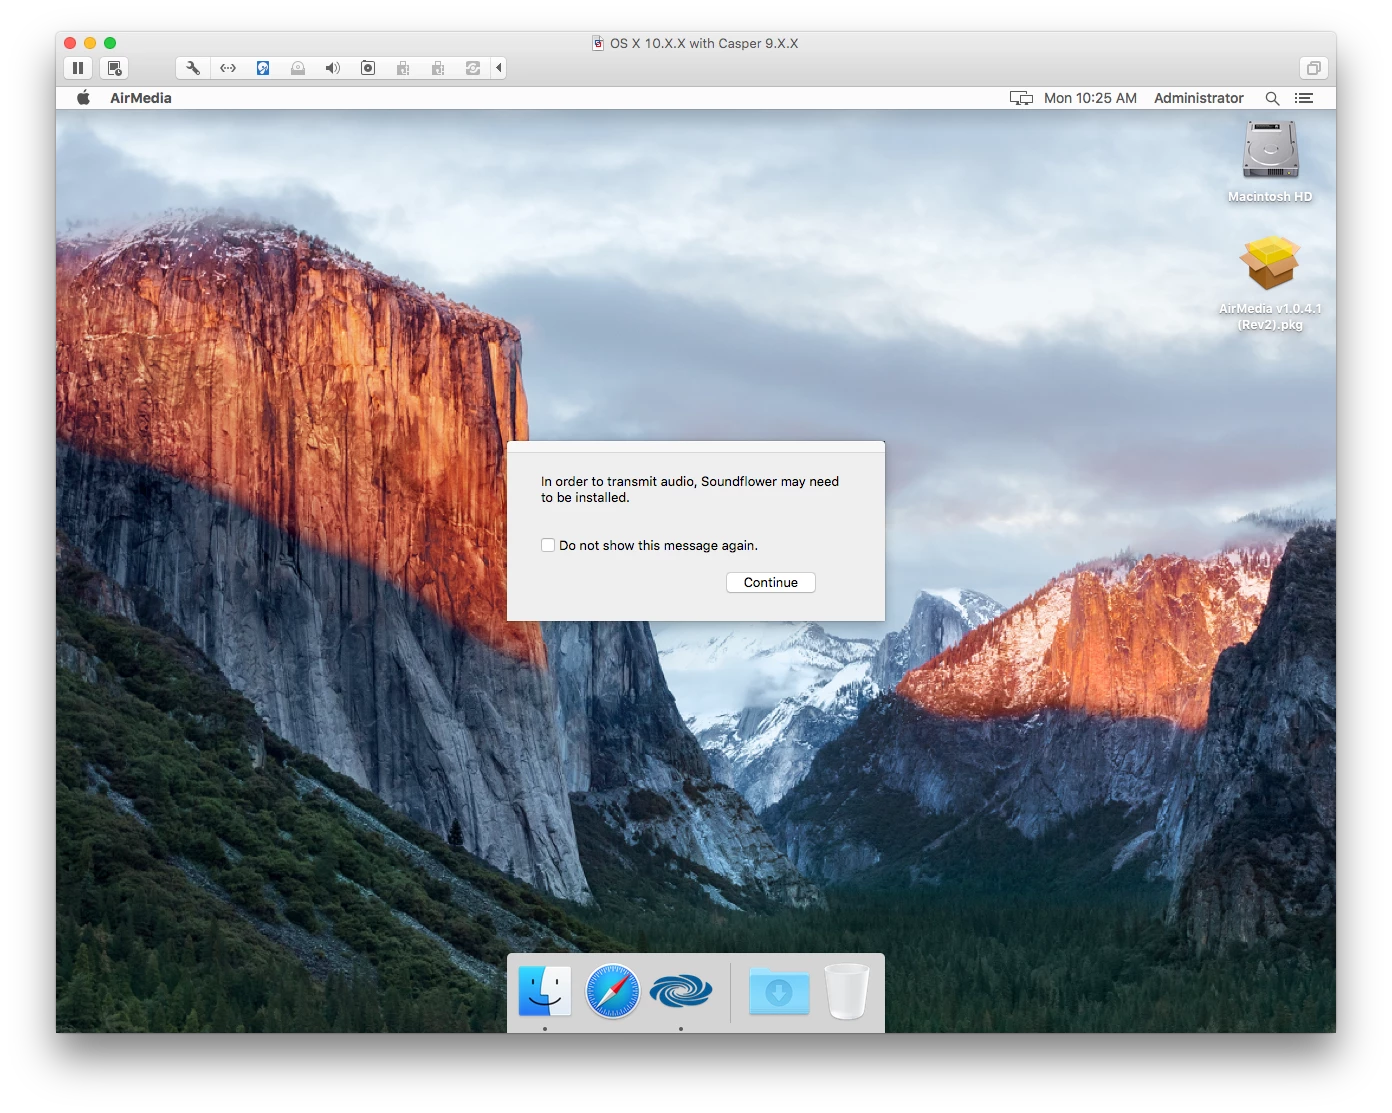Click the blue hard disk icon

tap(263, 68)
